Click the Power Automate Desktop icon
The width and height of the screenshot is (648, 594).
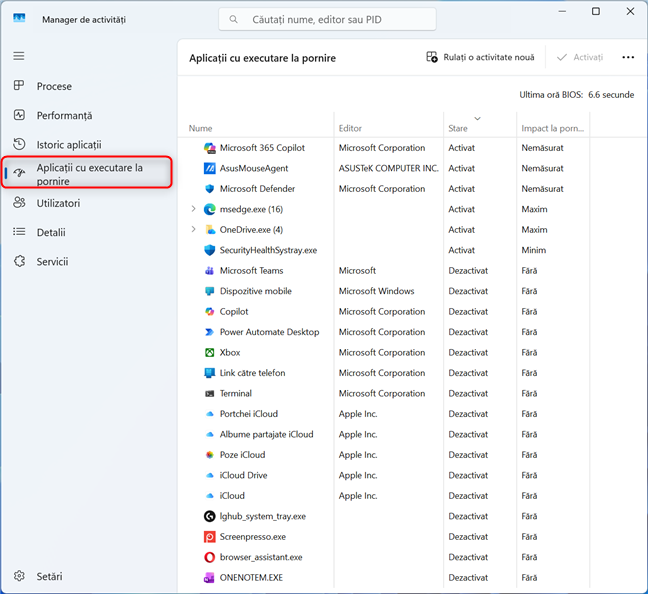click(x=210, y=332)
